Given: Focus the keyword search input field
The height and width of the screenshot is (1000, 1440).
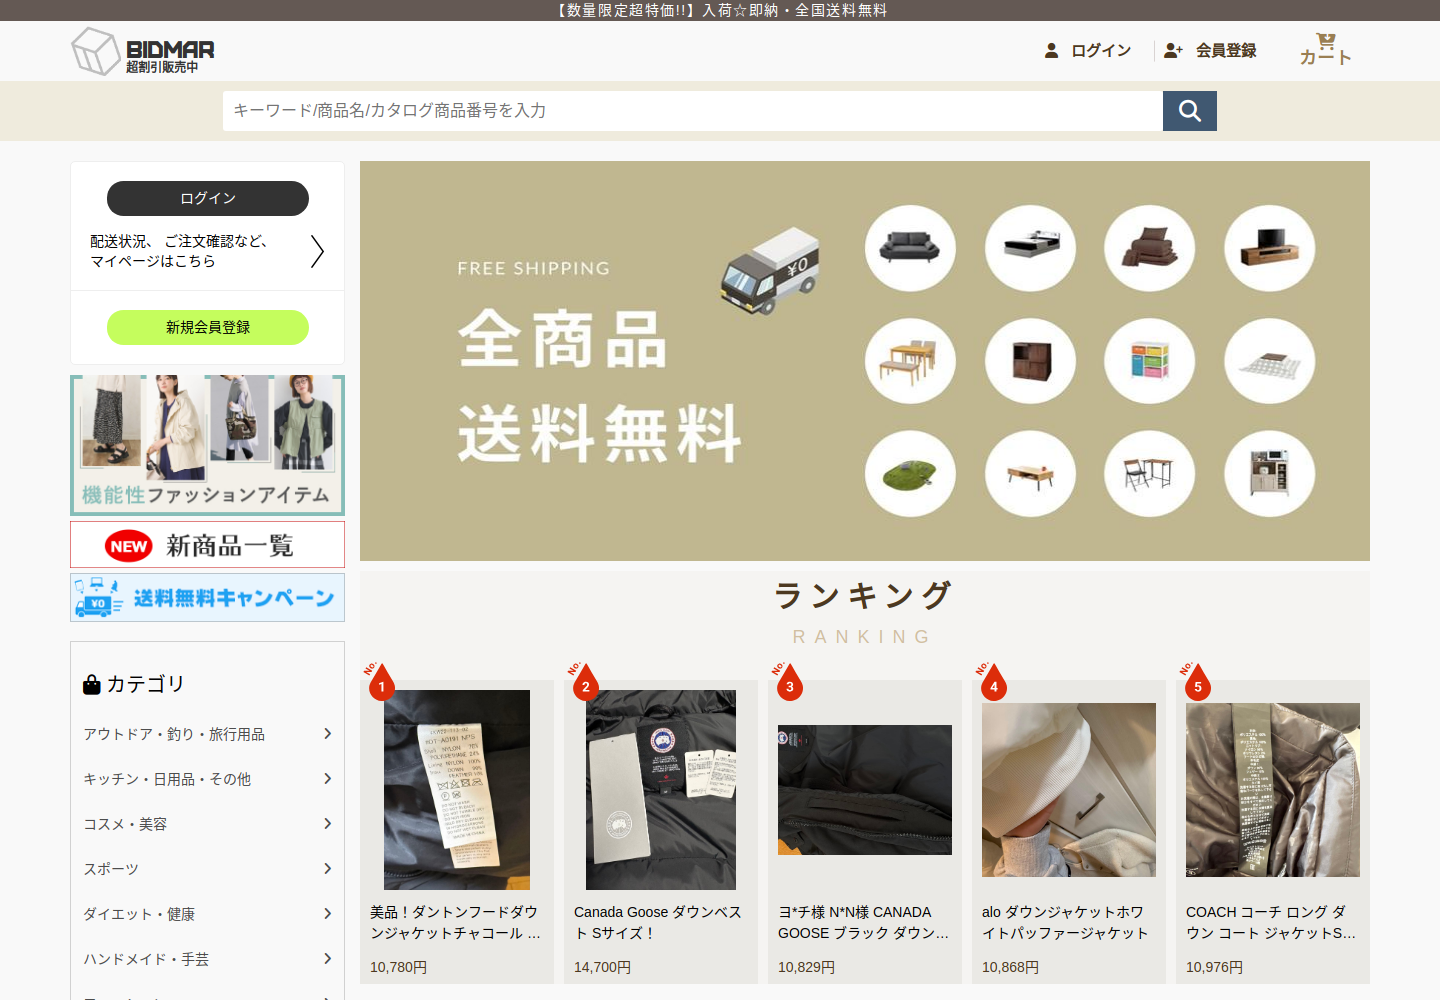Looking at the screenshot, I should (x=693, y=111).
